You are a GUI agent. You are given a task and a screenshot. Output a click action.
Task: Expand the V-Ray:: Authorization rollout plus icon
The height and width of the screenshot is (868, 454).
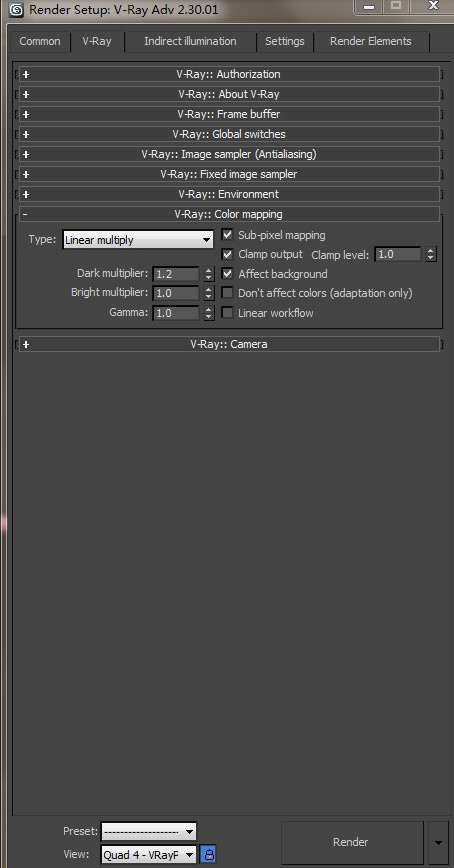[25, 74]
